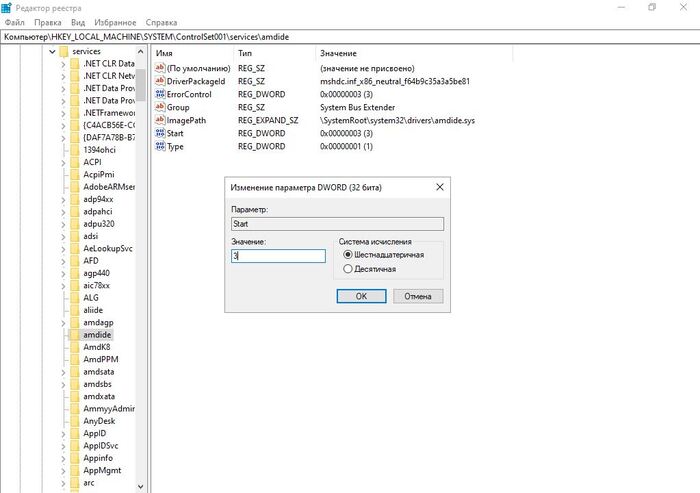This screenshot has width=700, height=493.
Task: Open the Файл menu
Action: click(14, 22)
